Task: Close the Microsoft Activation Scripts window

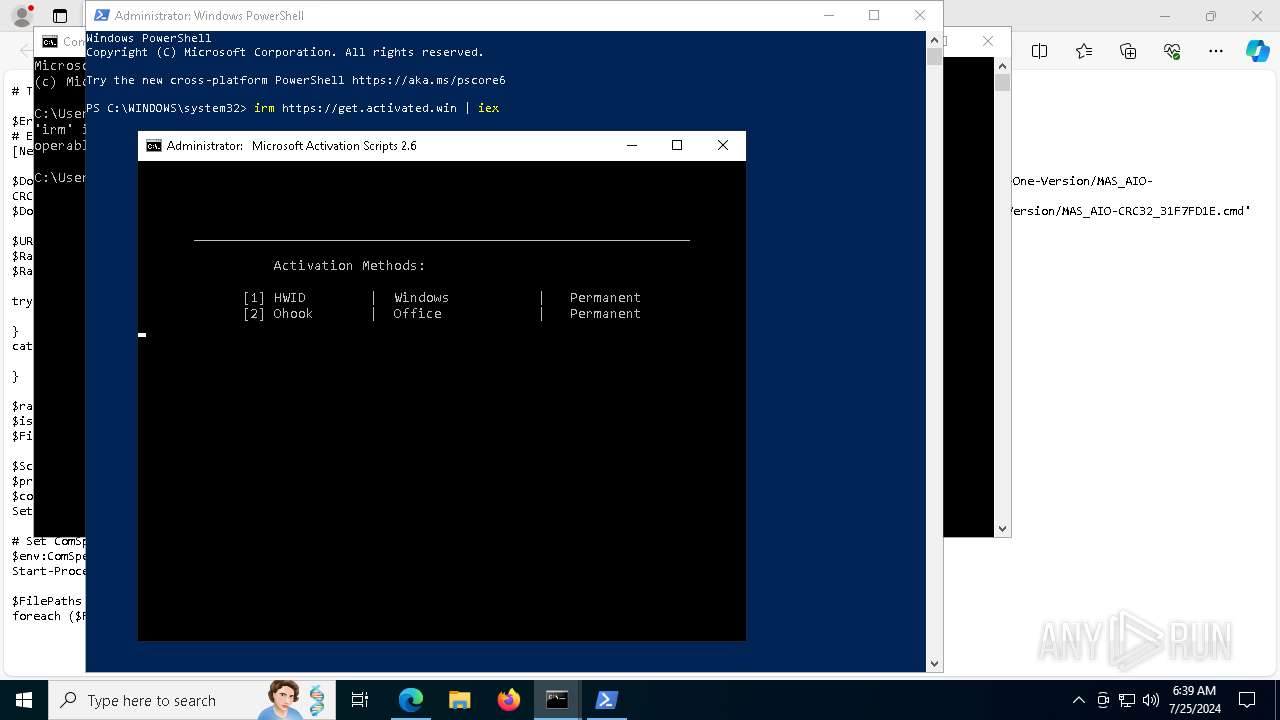Action: (723, 145)
